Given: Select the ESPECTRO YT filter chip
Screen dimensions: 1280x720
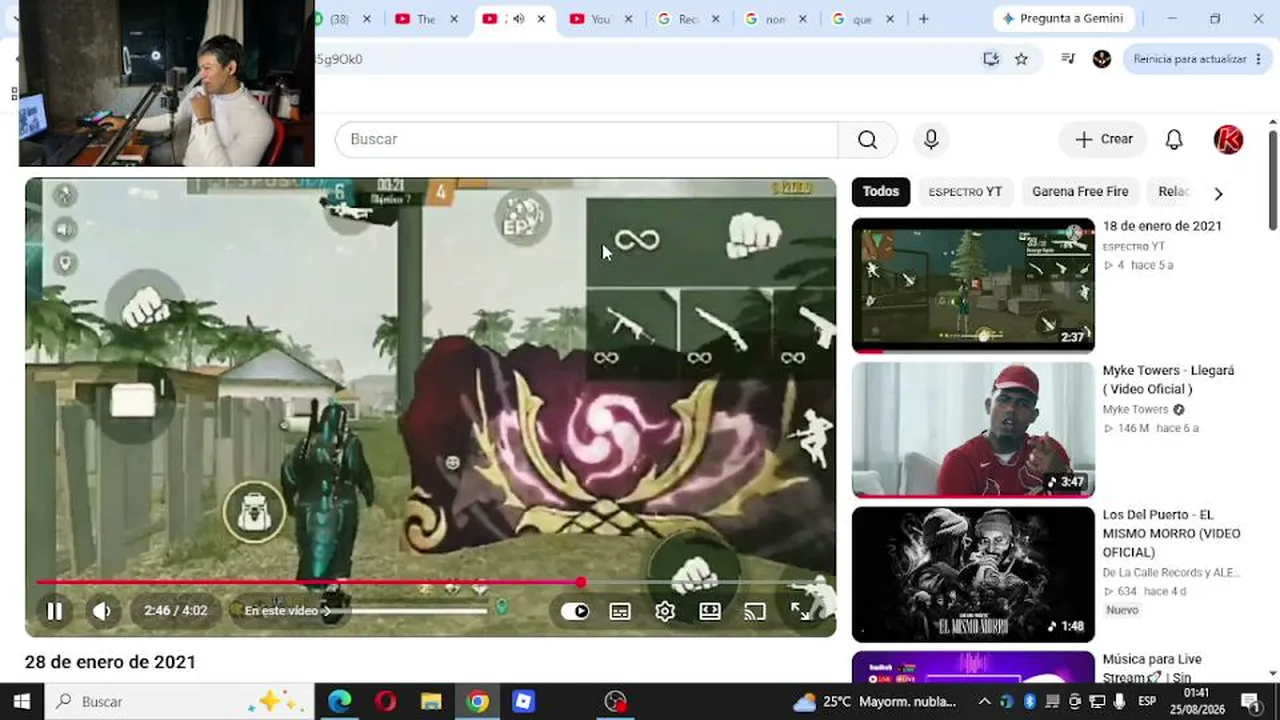Looking at the screenshot, I should [x=965, y=191].
